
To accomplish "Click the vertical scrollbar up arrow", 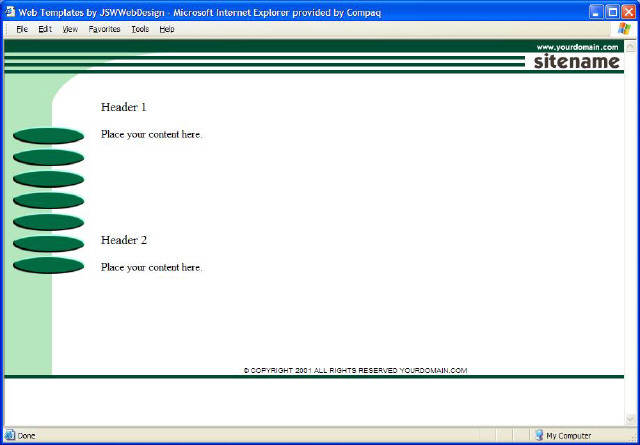I will (631, 46).
